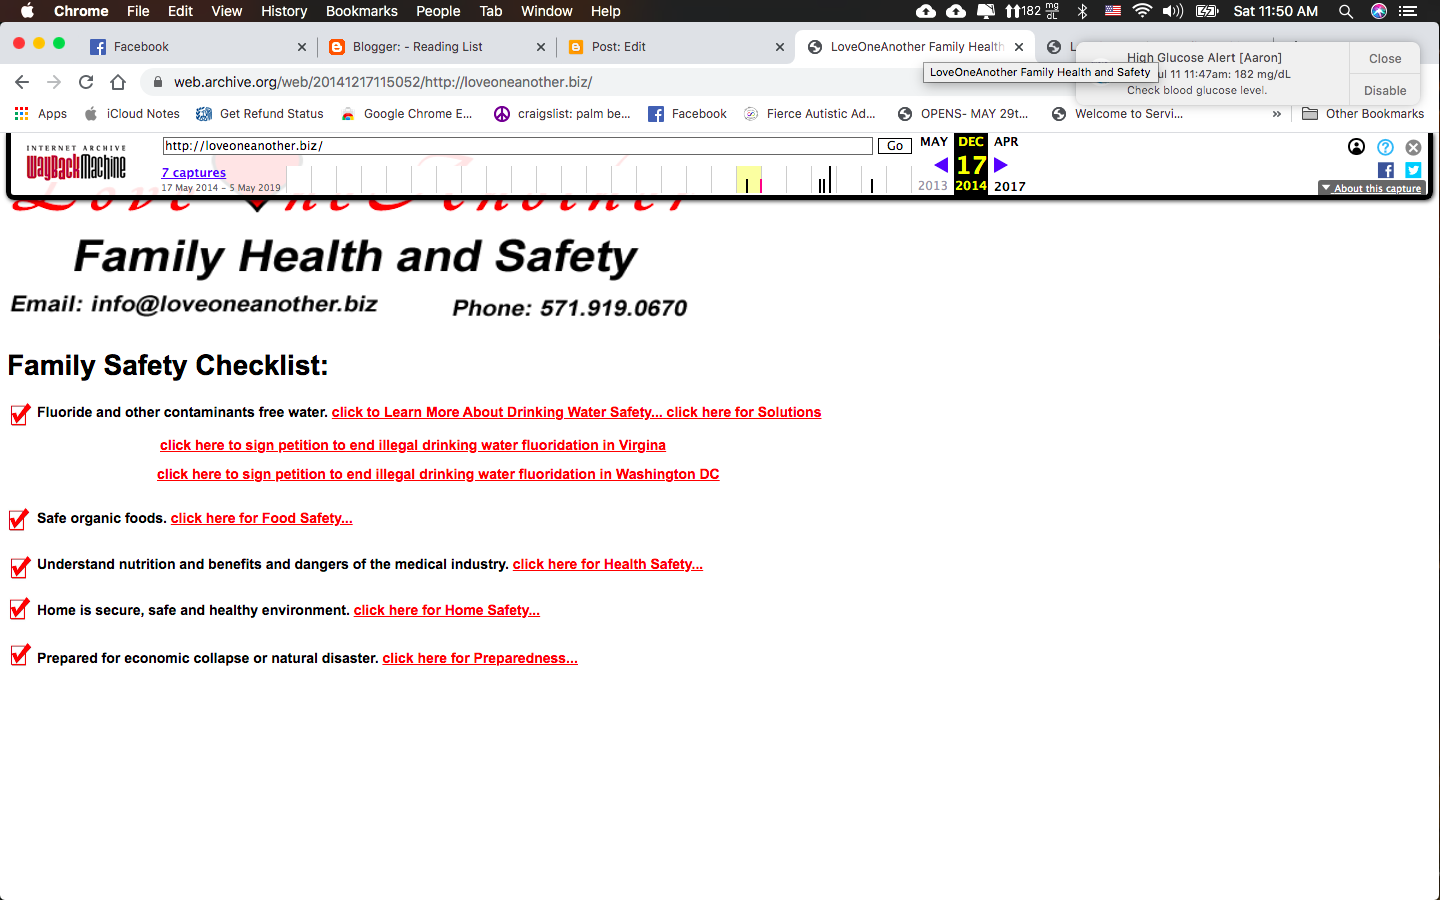The height and width of the screenshot is (900, 1440).
Task: Click the Wayback URL input field
Action: pyautogui.click(x=517, y=146)
